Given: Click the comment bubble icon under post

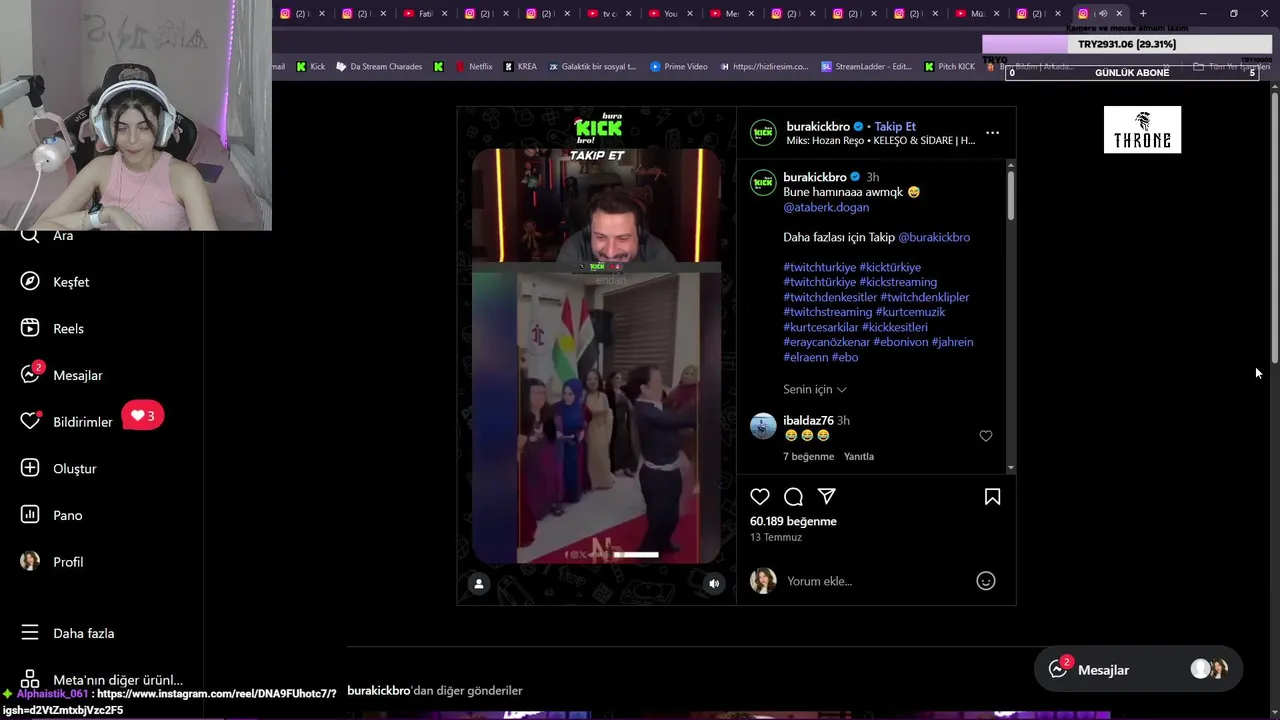Looking at the screenshot, I should pyautogui.click(x=794, y=497).
